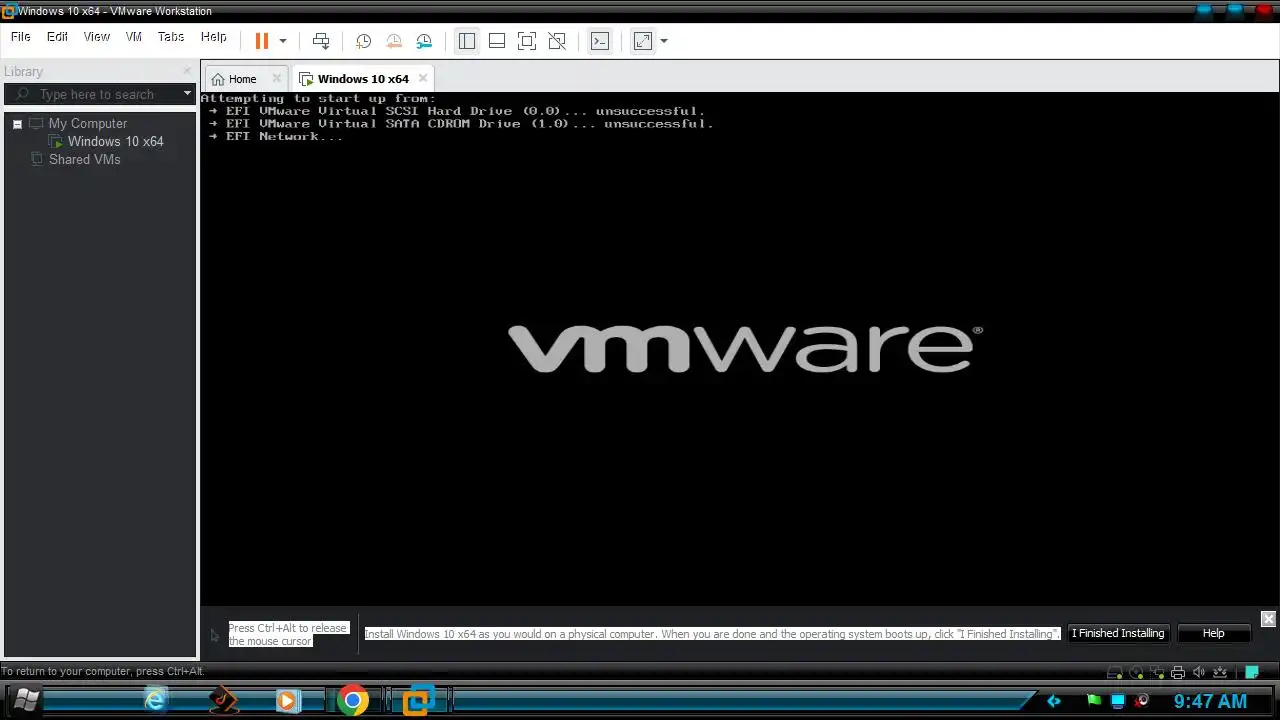
Task: Launch Internet Explorer from the taskbar
Action: pyautogui.click(x=155, y=700)
